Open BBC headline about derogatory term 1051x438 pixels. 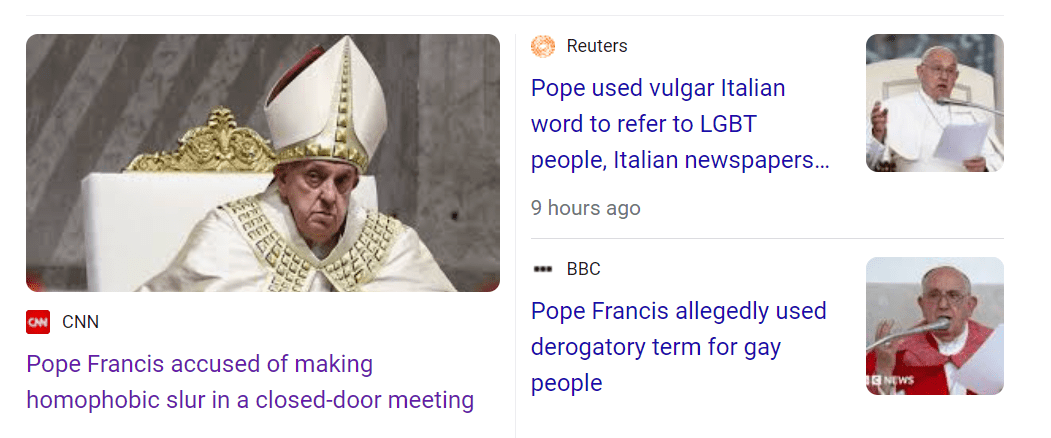pyautogui.click(x=678, y=347)
